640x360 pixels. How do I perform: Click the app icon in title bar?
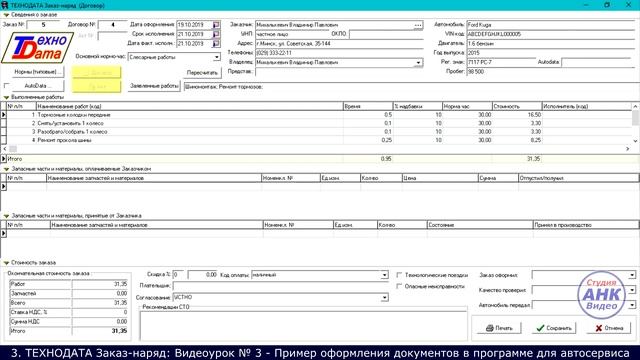point(4,5)
